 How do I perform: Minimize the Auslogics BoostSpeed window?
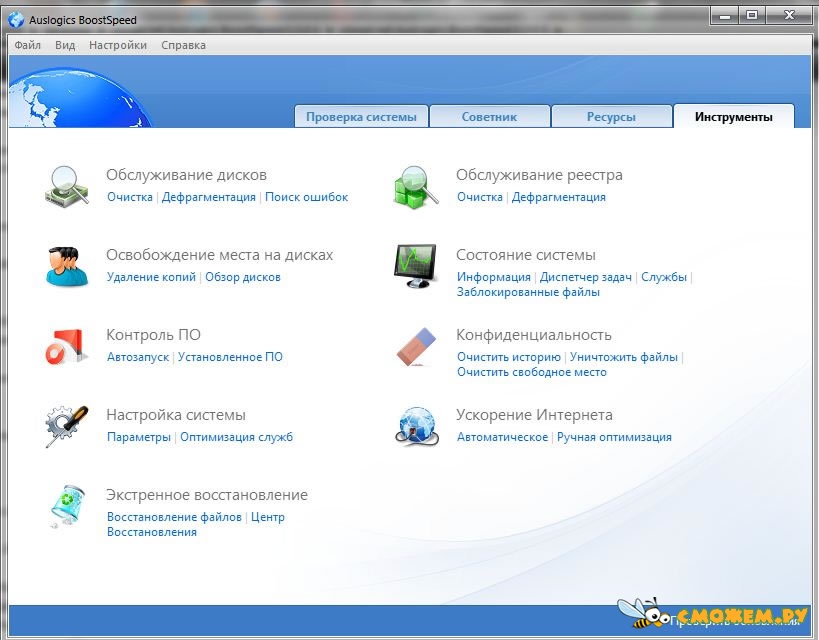(x=724, y=16)
